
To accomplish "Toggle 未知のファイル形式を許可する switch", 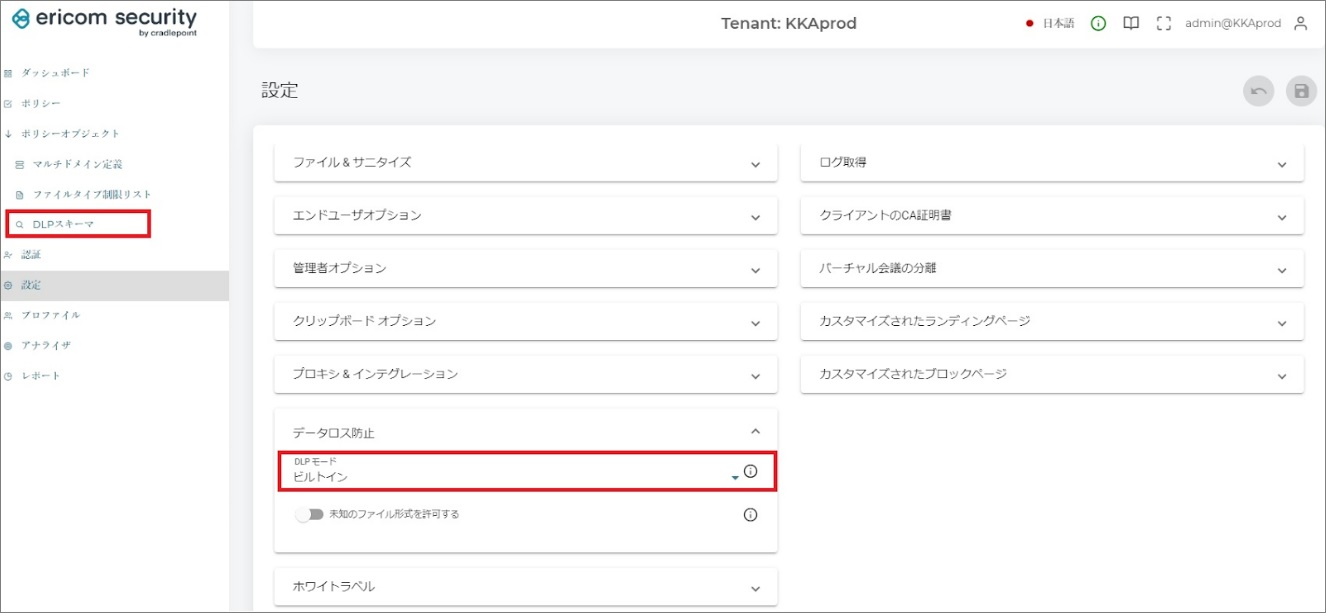I will (x=309, y=514).
